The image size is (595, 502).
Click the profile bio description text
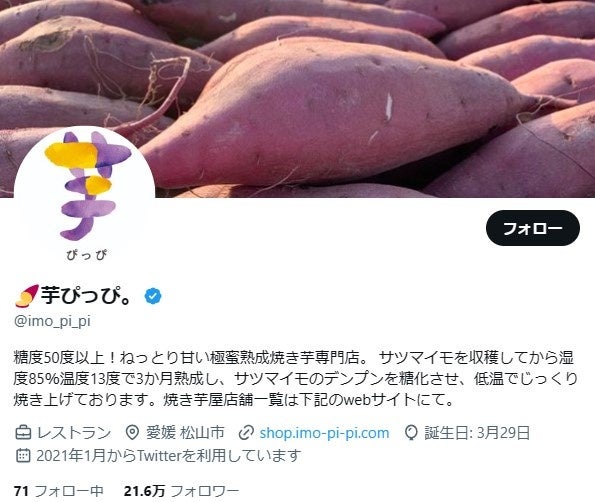[x=295, y=378]
